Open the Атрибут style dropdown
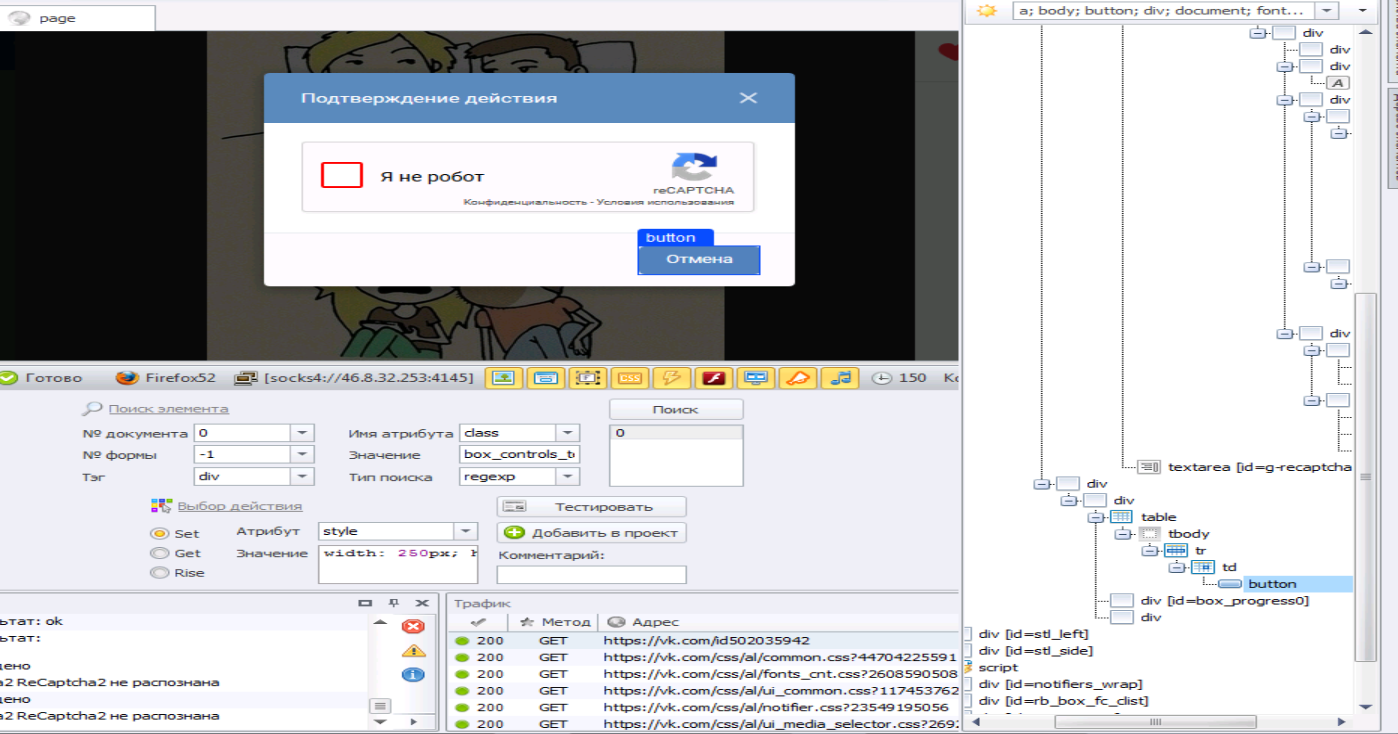 coord(466,531)
